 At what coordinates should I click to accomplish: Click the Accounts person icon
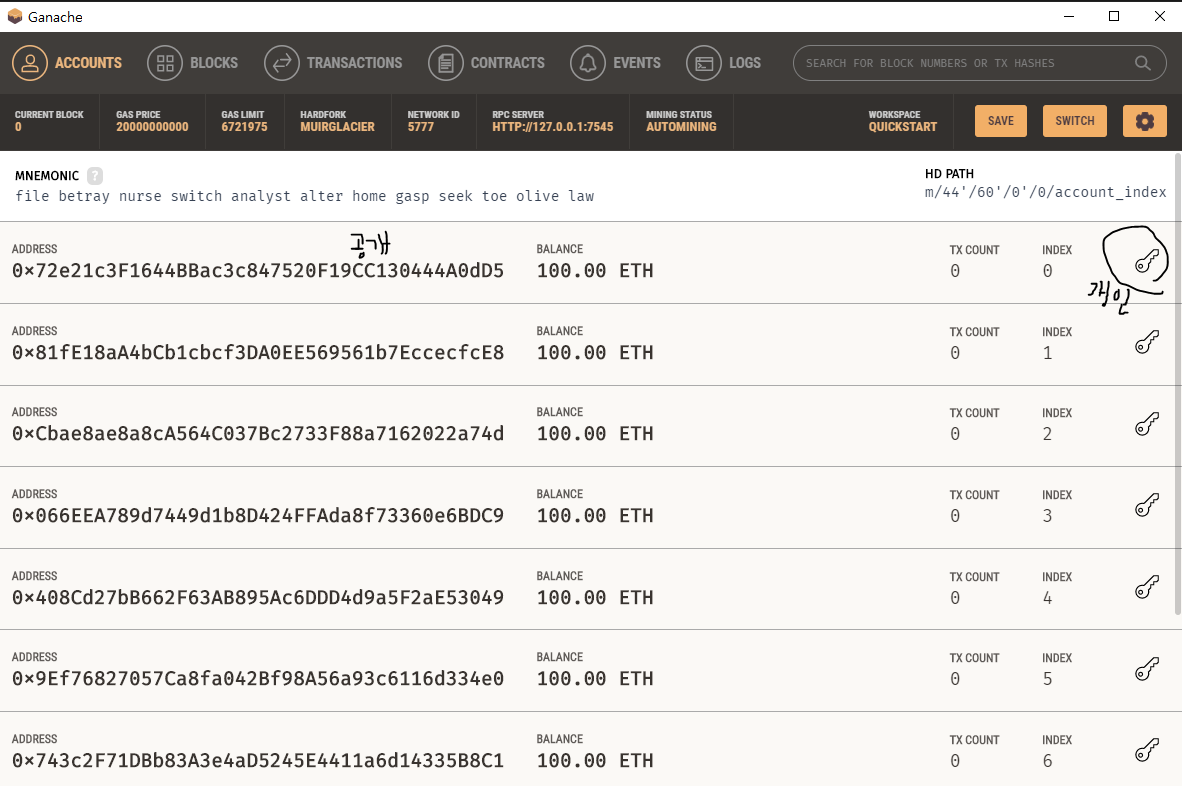point(30,63)
